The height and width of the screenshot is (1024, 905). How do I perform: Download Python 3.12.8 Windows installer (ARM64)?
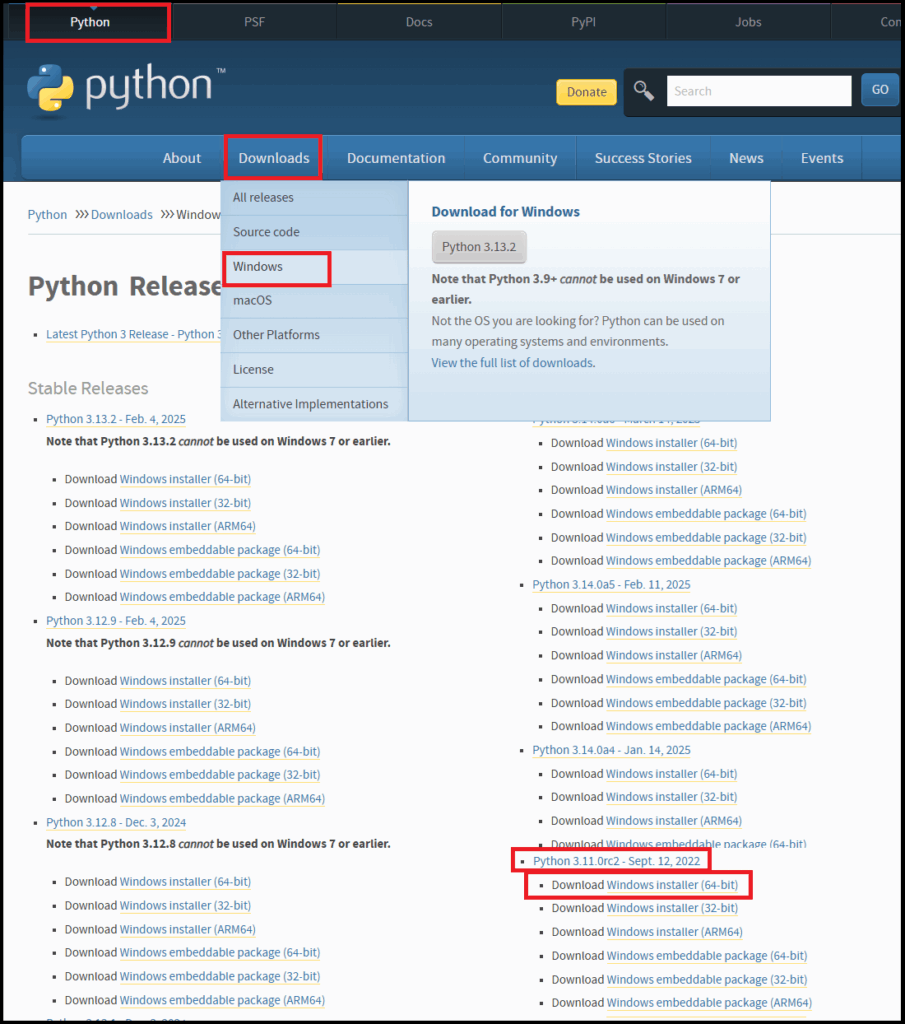(x=187, y=929)
